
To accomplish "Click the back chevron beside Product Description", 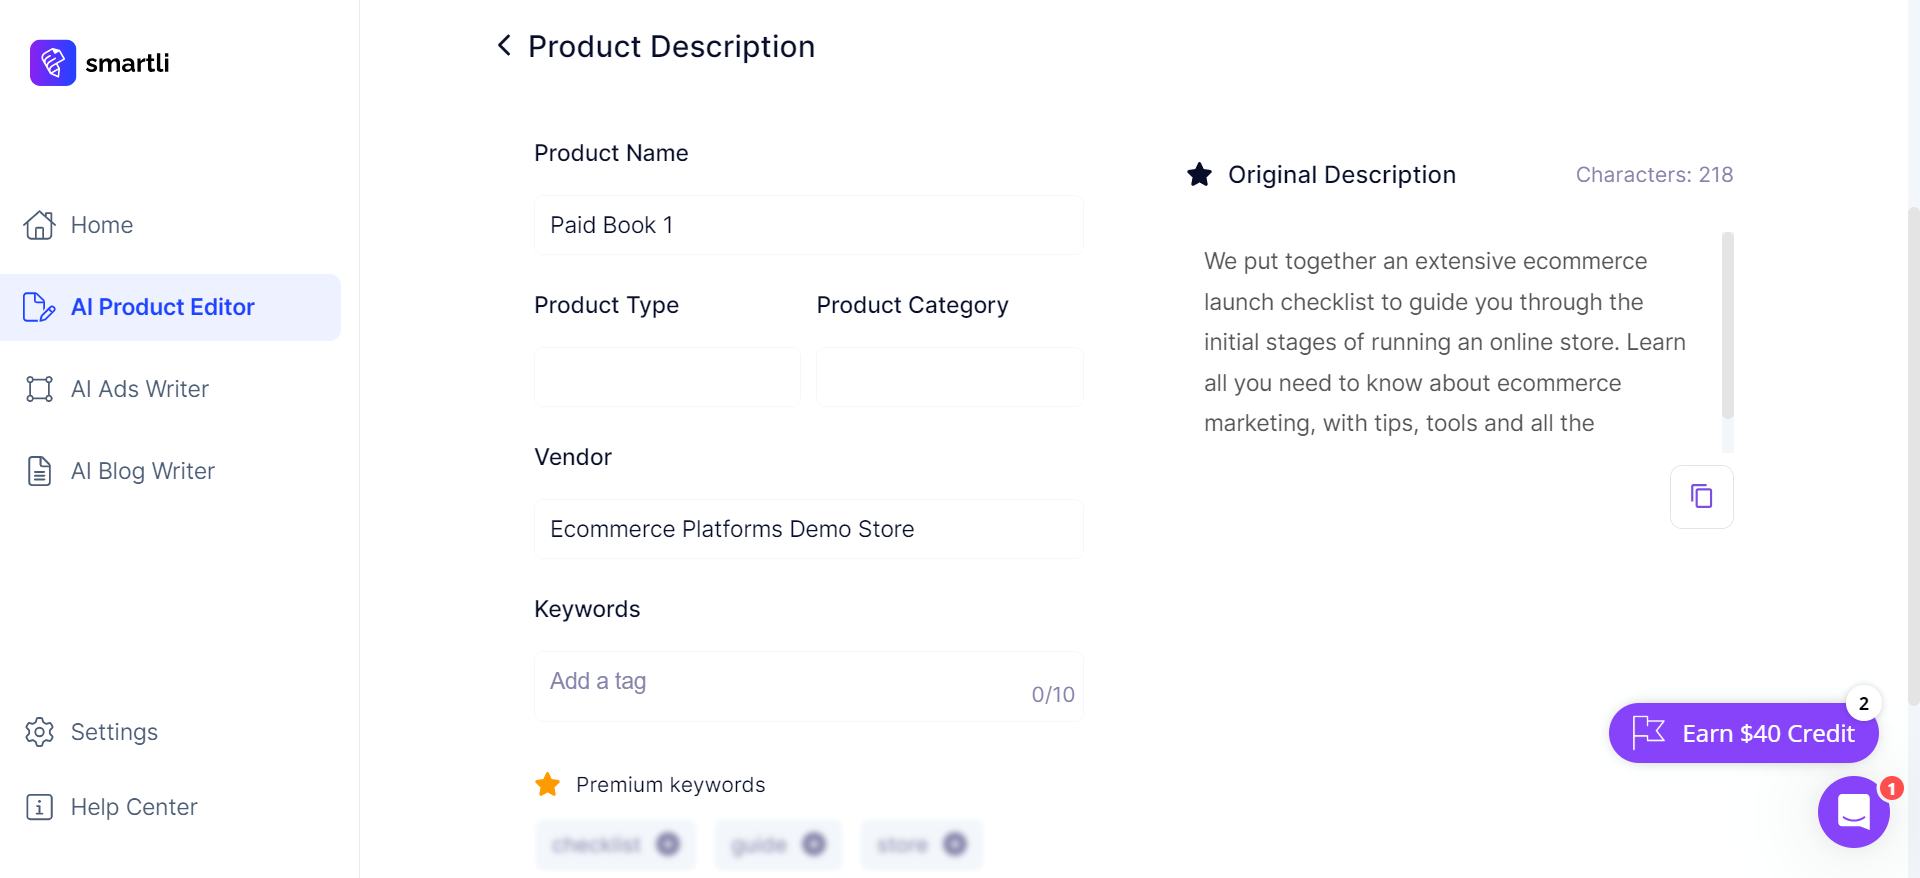I will pos(503,45).
